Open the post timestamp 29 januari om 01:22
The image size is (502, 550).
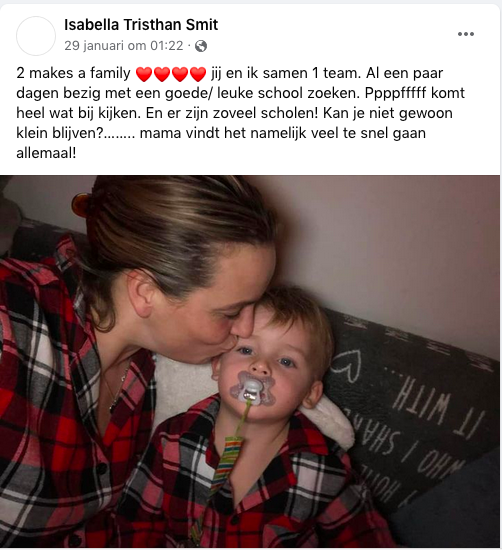123,46
